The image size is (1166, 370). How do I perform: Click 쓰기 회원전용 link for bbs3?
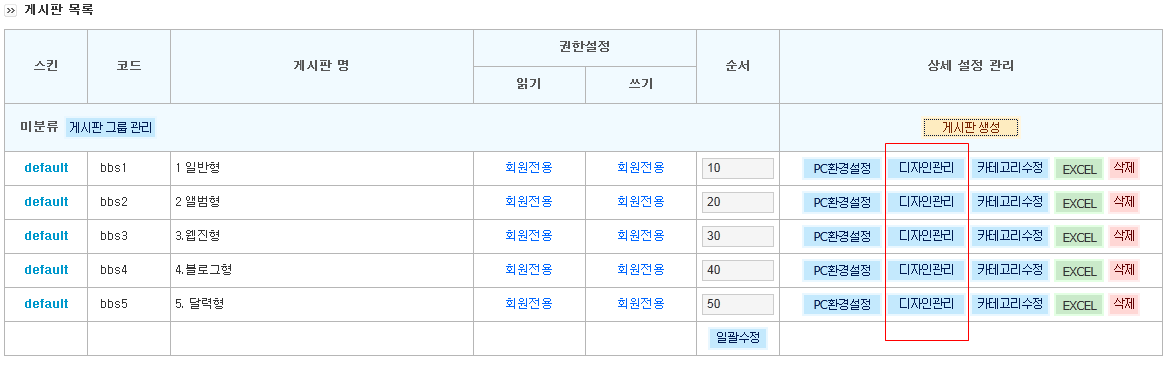[641, 236]
